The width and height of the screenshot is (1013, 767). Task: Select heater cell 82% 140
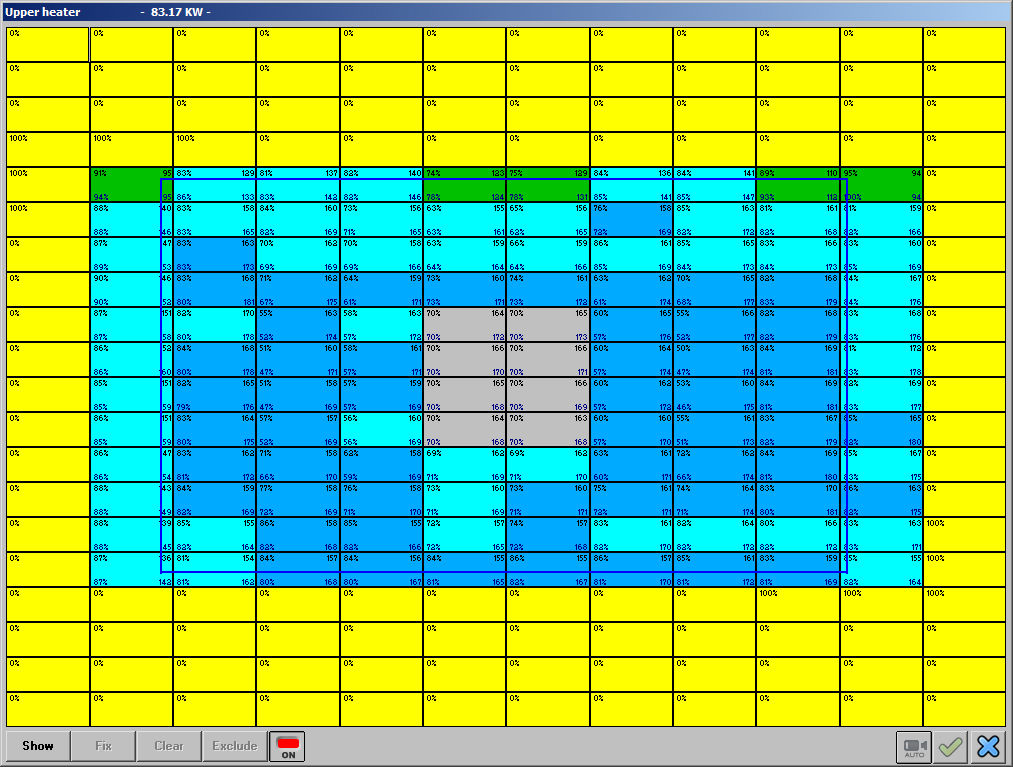(381, 185)
